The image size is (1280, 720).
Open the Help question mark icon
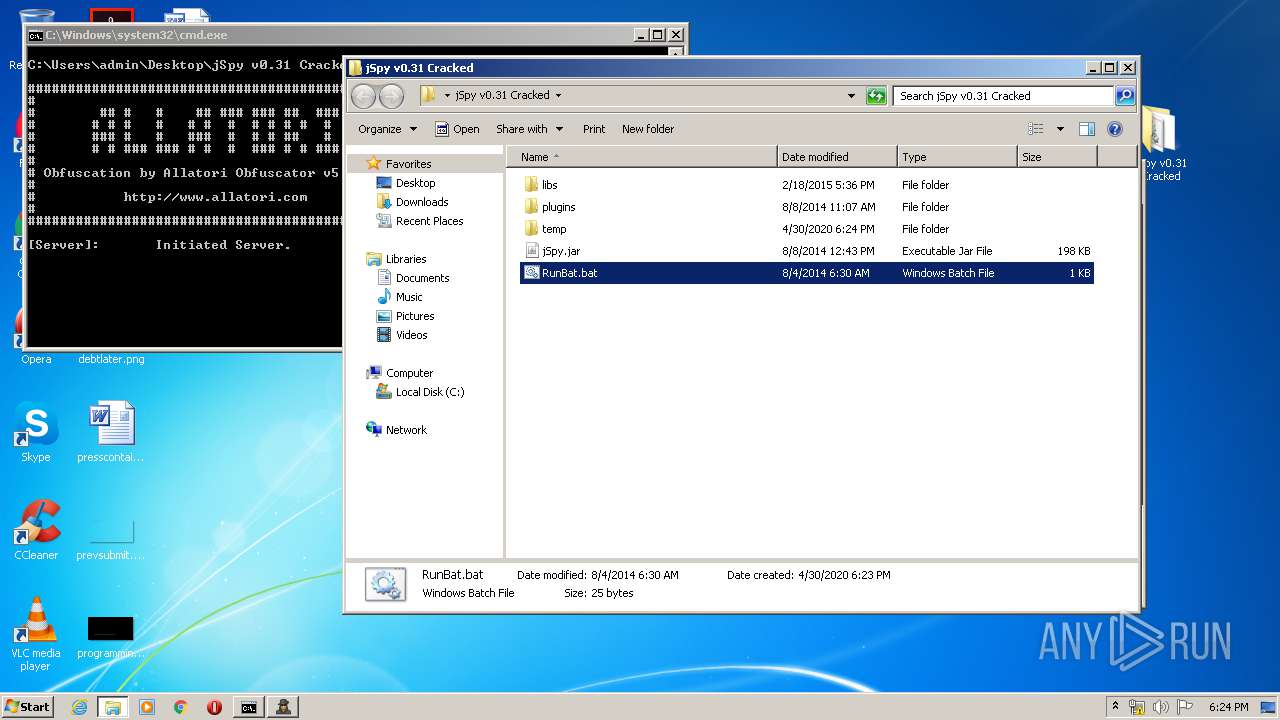click(1115, 129)
